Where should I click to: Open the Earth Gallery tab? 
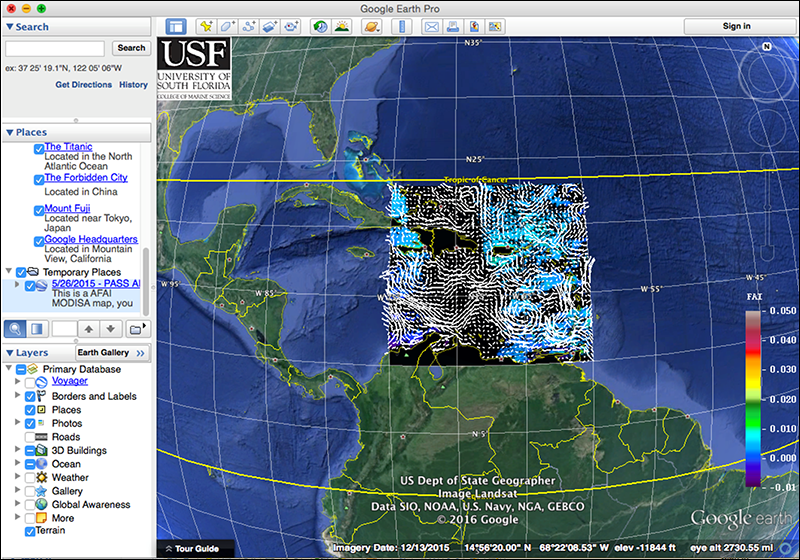pyautogui.click(x=112, y=352)
